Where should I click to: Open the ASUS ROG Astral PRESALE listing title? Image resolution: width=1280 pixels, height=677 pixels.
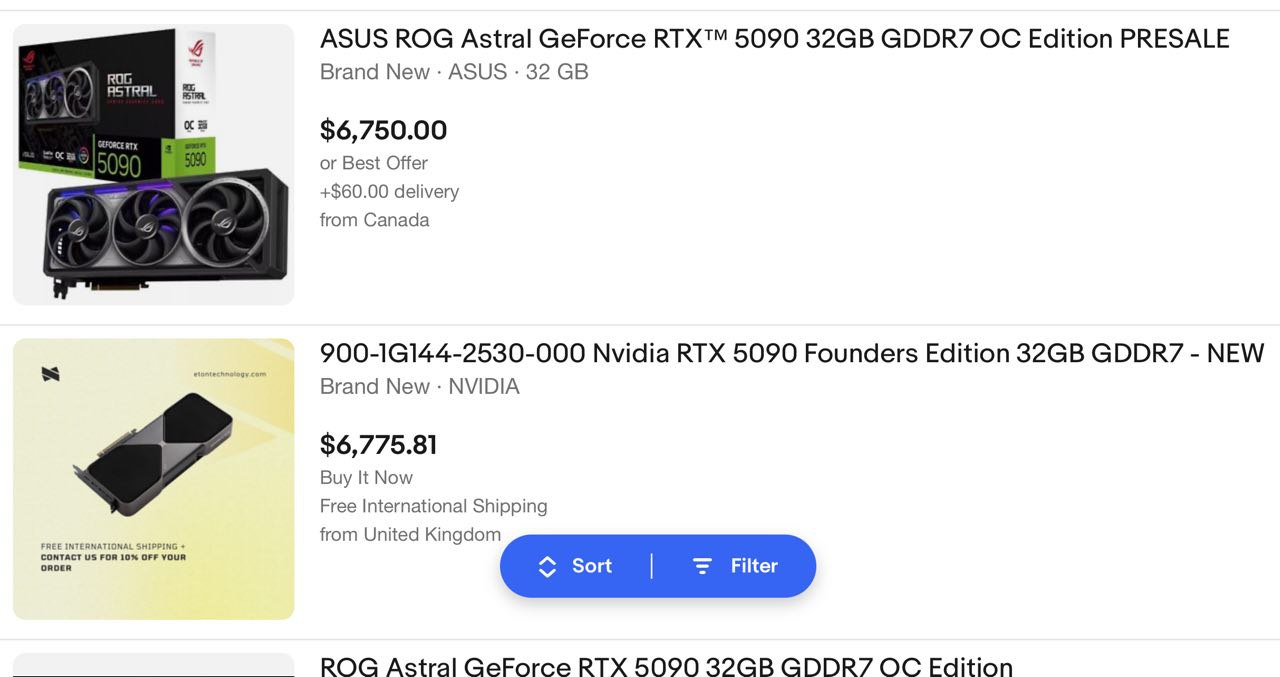coord(774,39)
